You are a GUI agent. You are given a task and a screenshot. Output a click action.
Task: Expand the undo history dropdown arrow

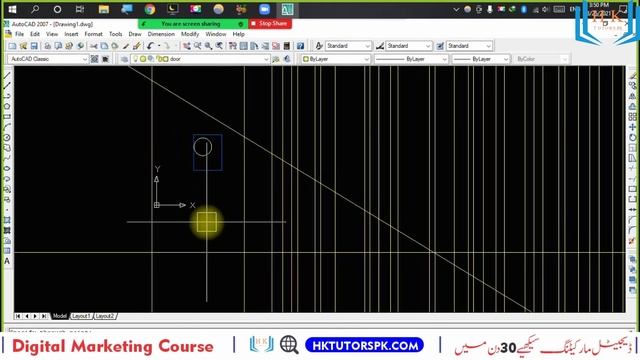159,46
